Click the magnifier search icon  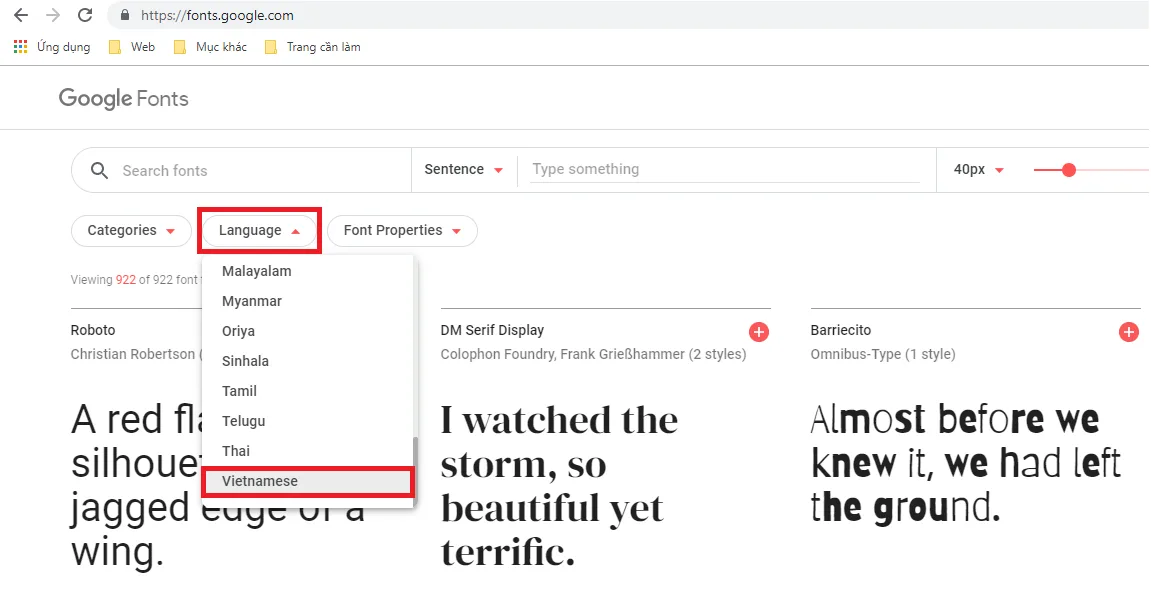pos(99,170)
